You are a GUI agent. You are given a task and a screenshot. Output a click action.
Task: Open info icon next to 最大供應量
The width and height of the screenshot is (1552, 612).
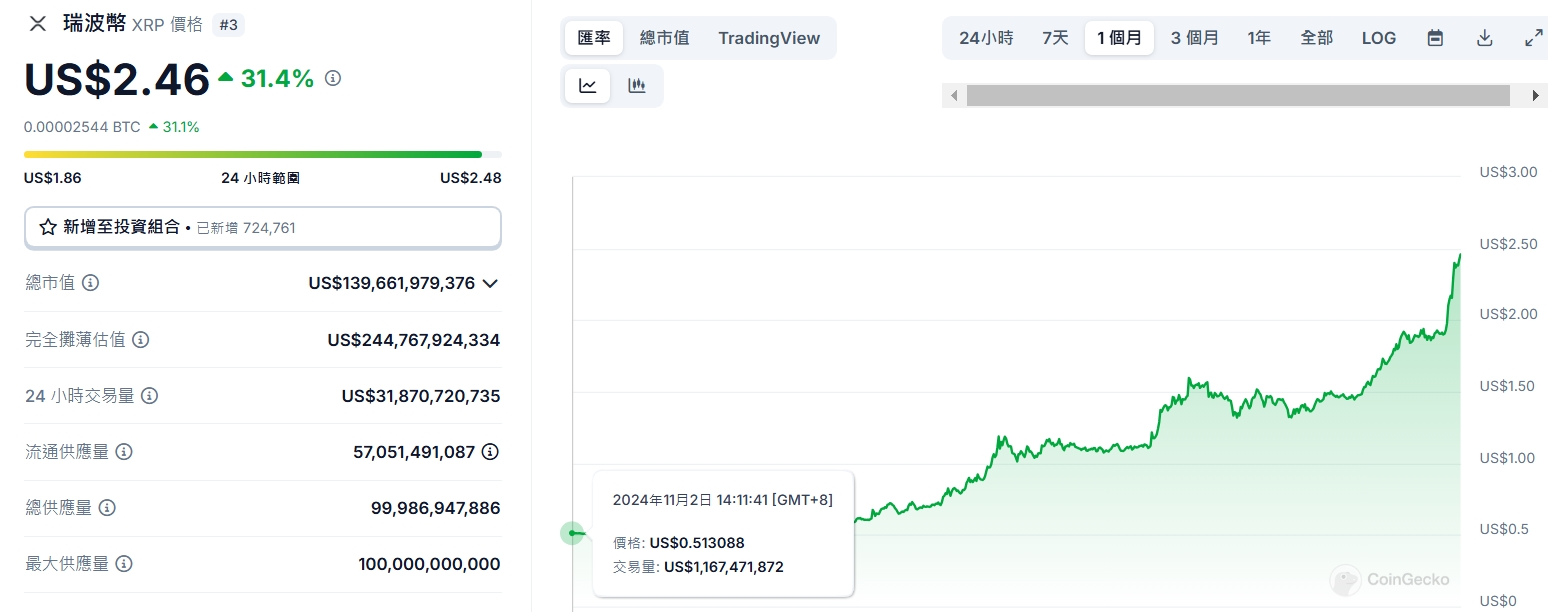[124, 564]
